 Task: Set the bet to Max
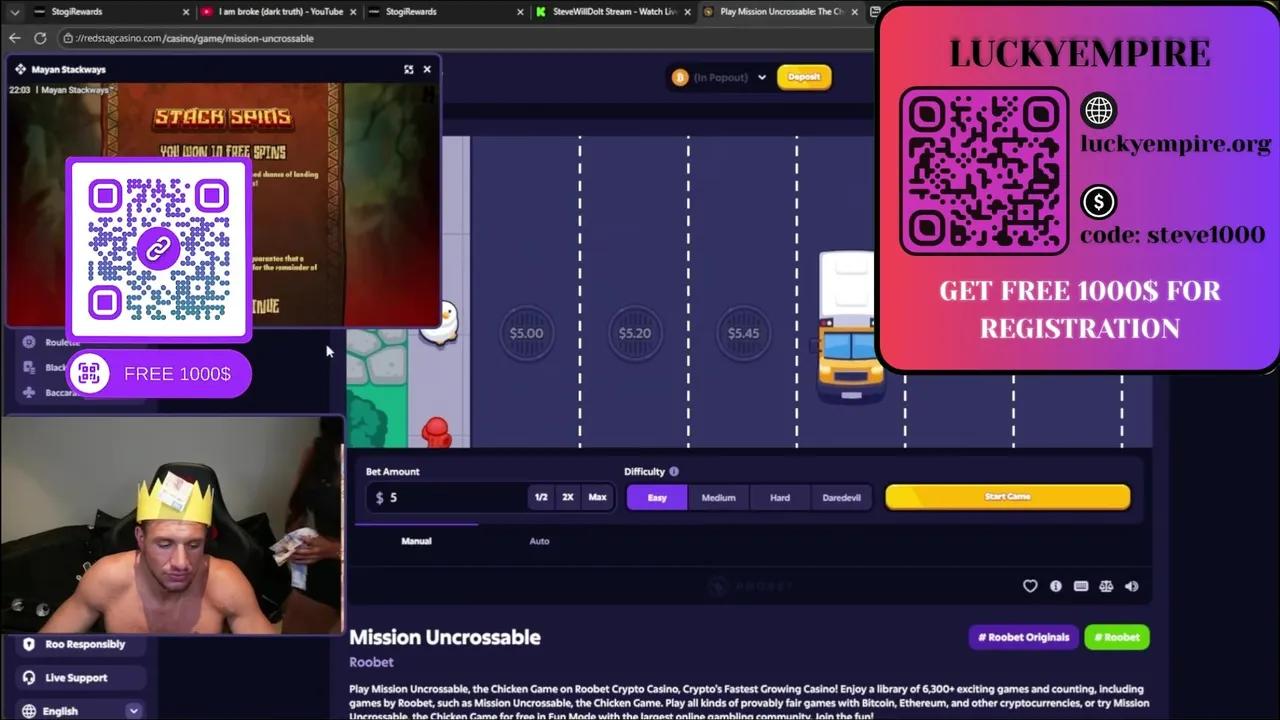(597, 497)
